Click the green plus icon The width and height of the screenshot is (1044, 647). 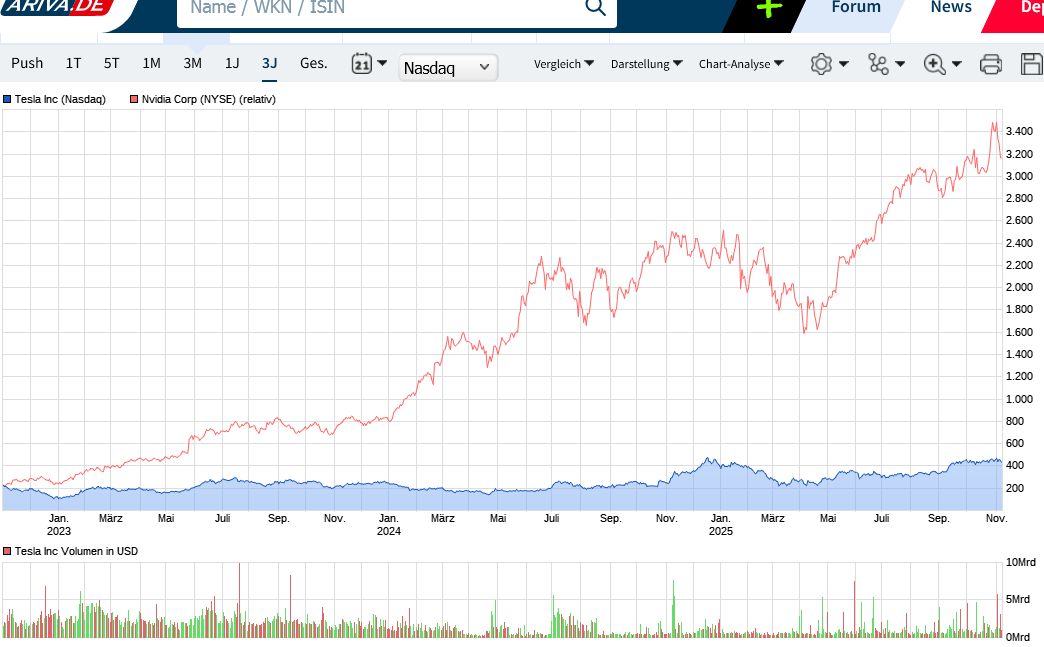(x=769, y=9)
